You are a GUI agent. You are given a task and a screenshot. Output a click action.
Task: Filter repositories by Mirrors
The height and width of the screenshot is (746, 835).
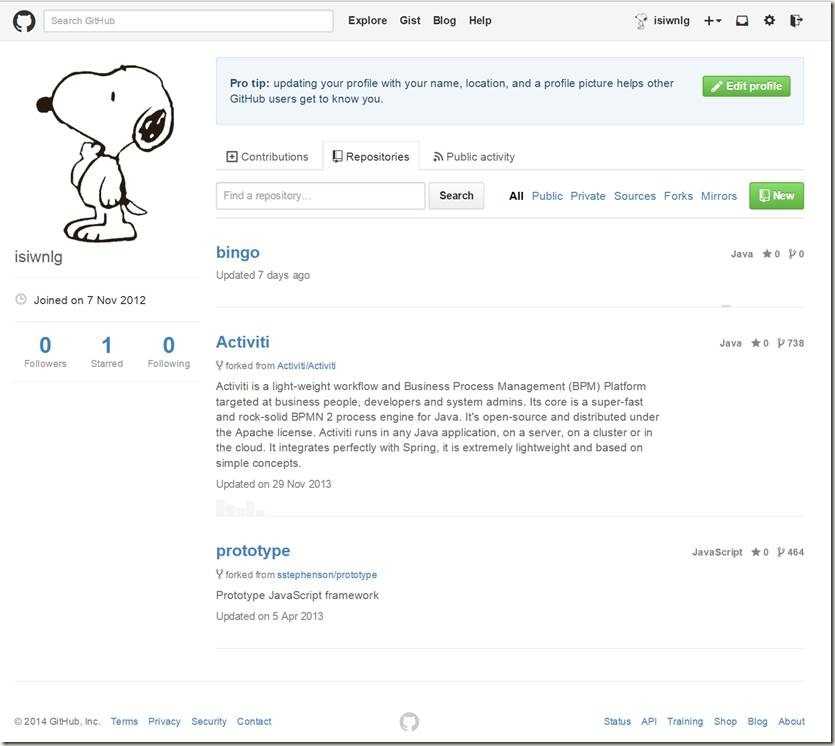(719, 196)
